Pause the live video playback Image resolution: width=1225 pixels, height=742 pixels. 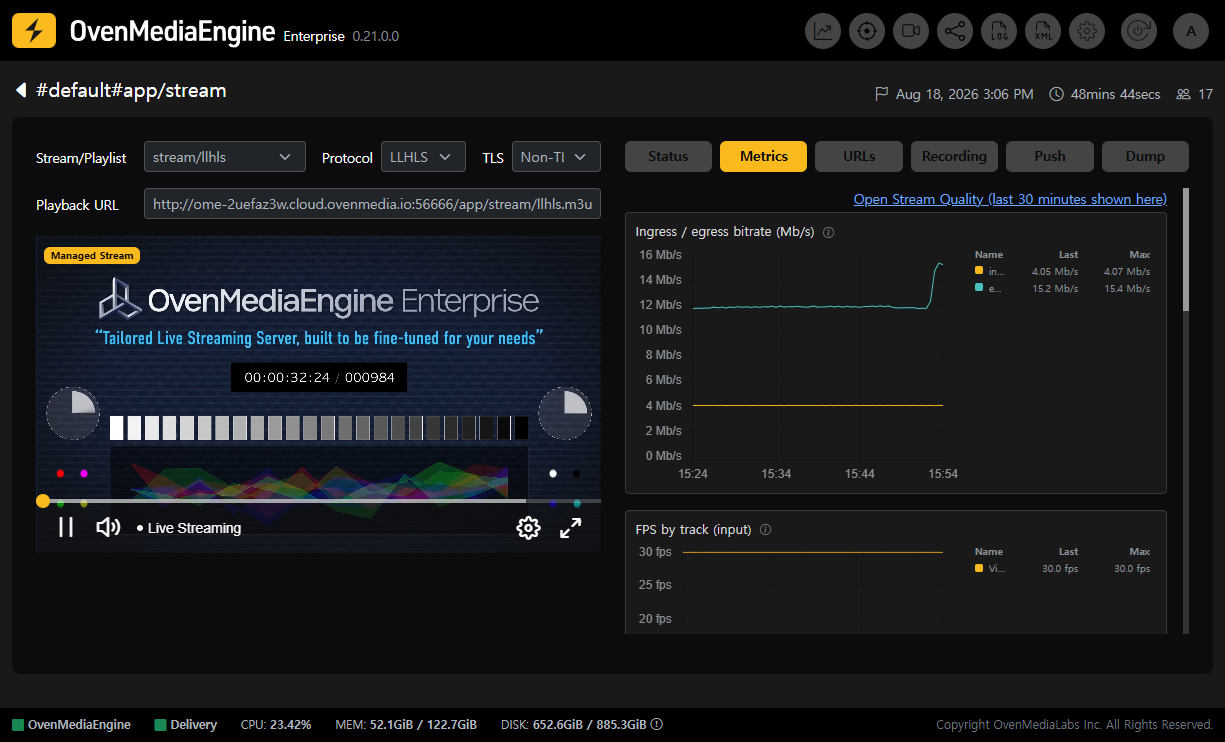66,527
